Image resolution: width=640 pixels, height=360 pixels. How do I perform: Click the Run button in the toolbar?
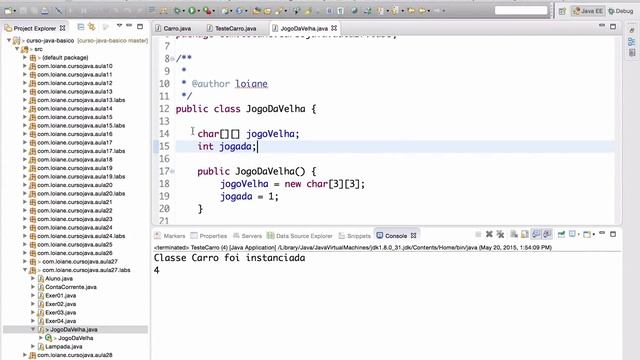coord(191,11)
